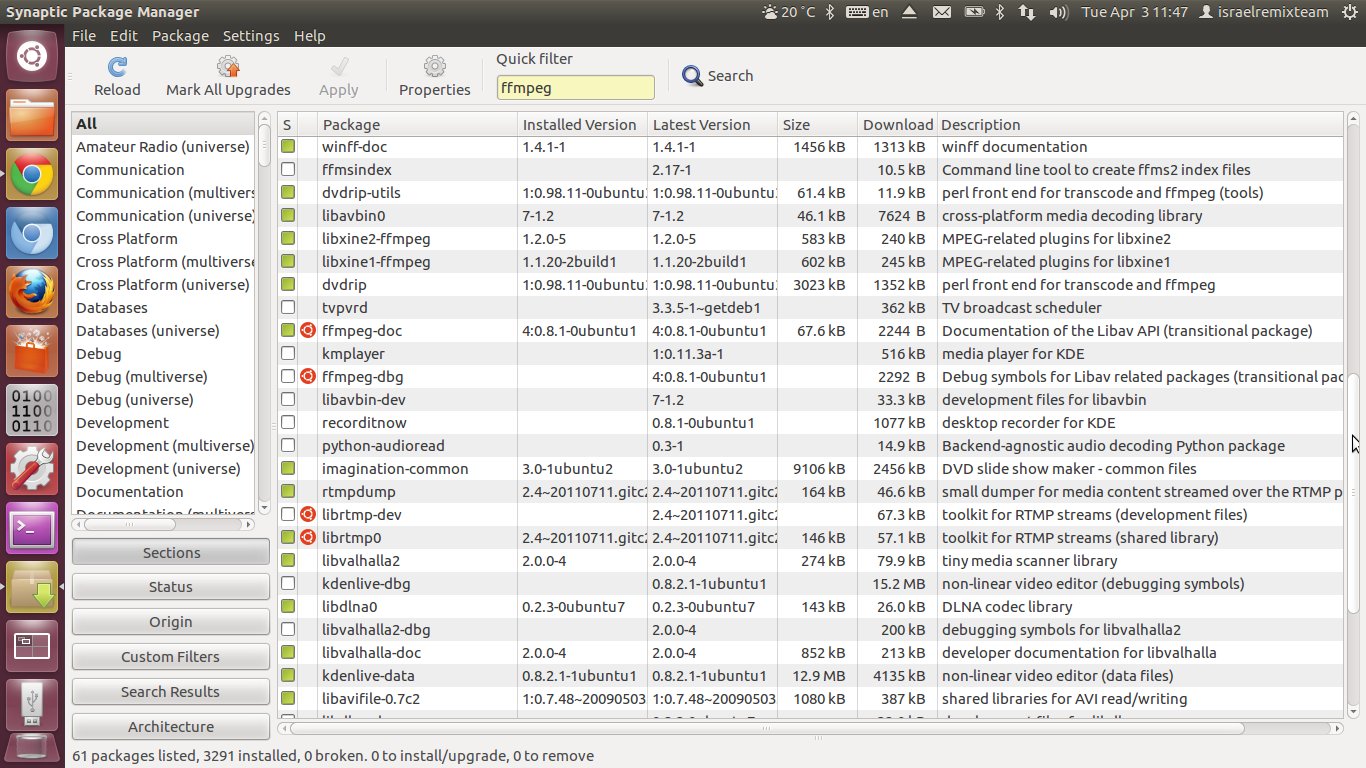The width and height of the screenshot is (1366, 768).
Task: Select the Databases section
Action: (163, 307)
